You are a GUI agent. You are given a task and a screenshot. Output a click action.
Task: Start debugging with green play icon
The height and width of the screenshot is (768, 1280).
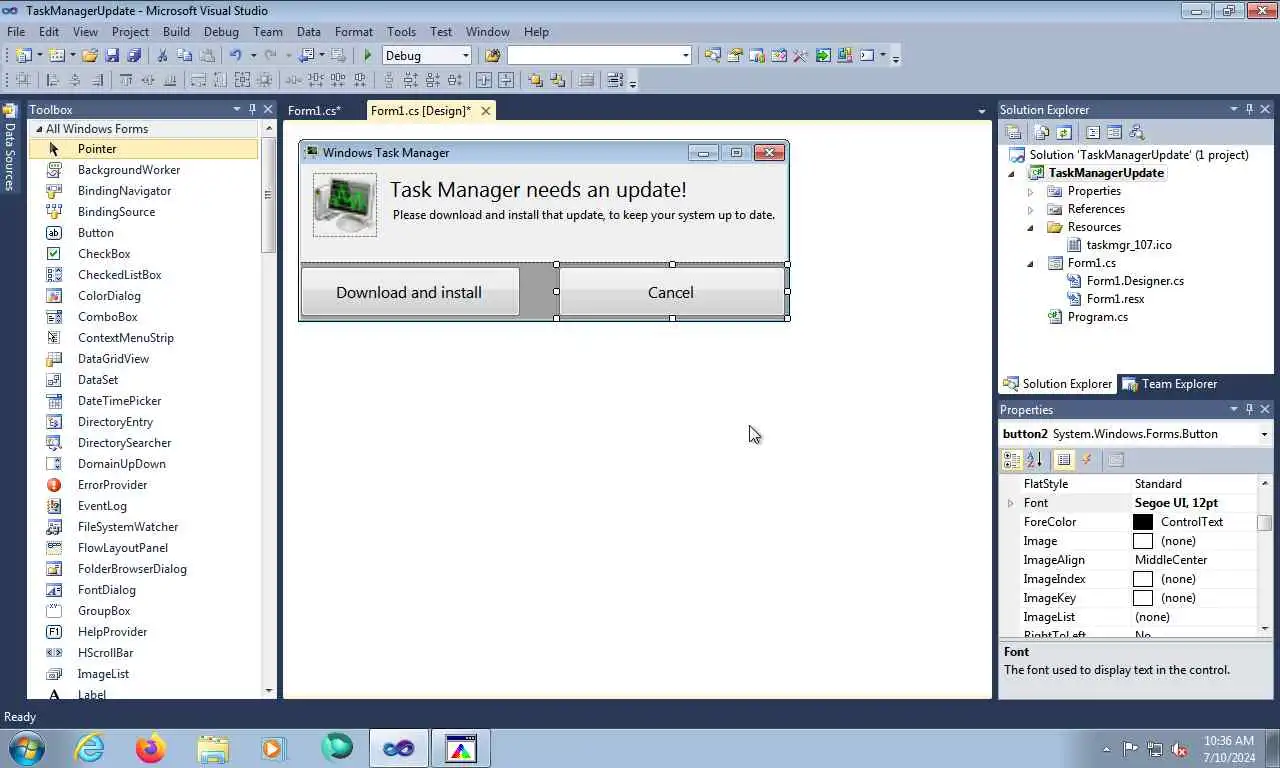[x=368, y=56]
